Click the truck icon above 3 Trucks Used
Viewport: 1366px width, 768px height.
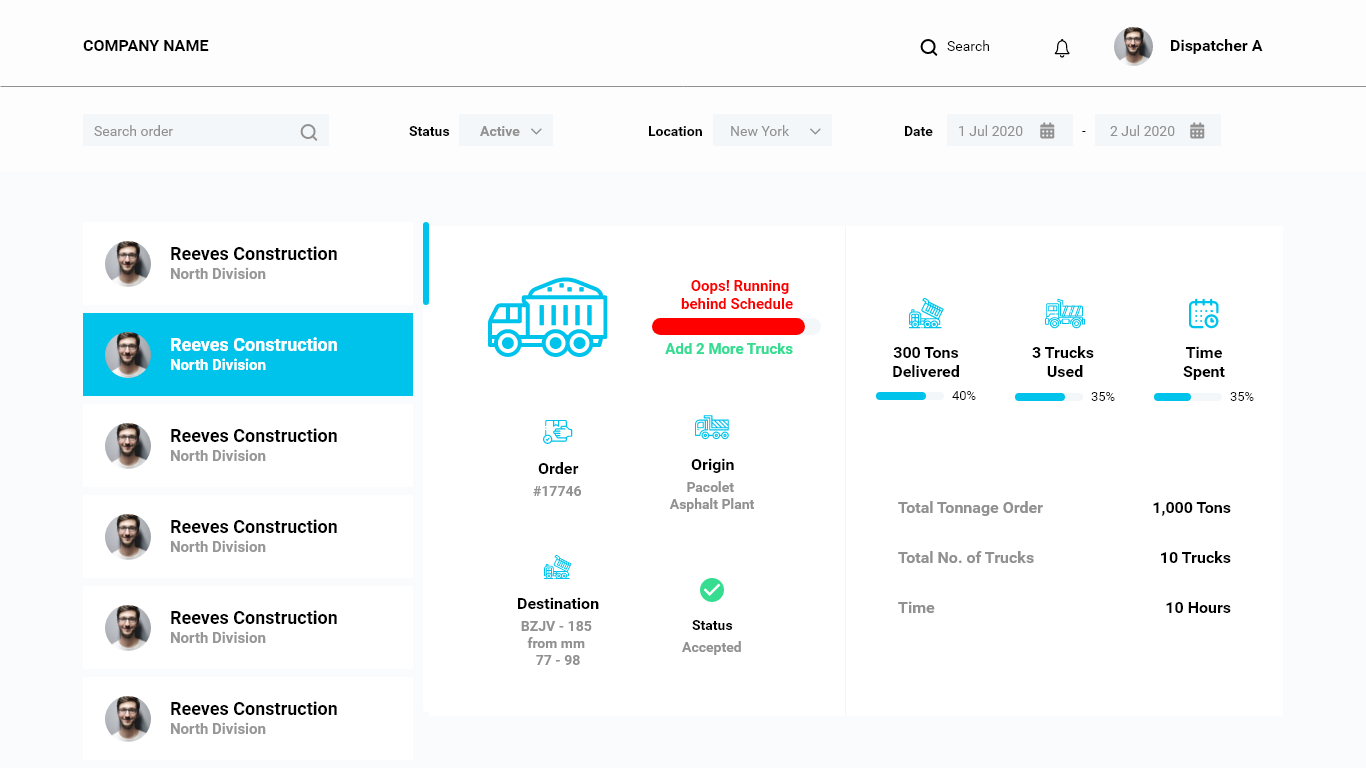click(1064, 313)
